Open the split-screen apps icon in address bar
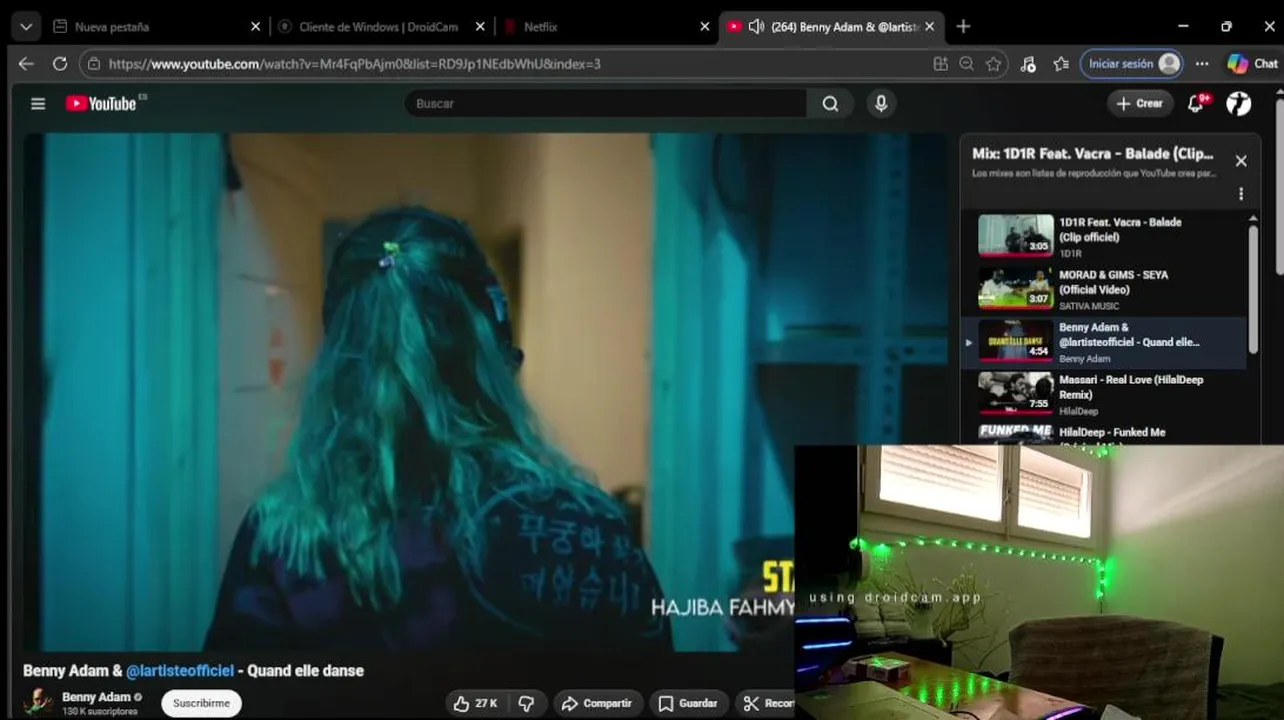The width and height of the screenshot is (1284, 720). click(940, 63)
